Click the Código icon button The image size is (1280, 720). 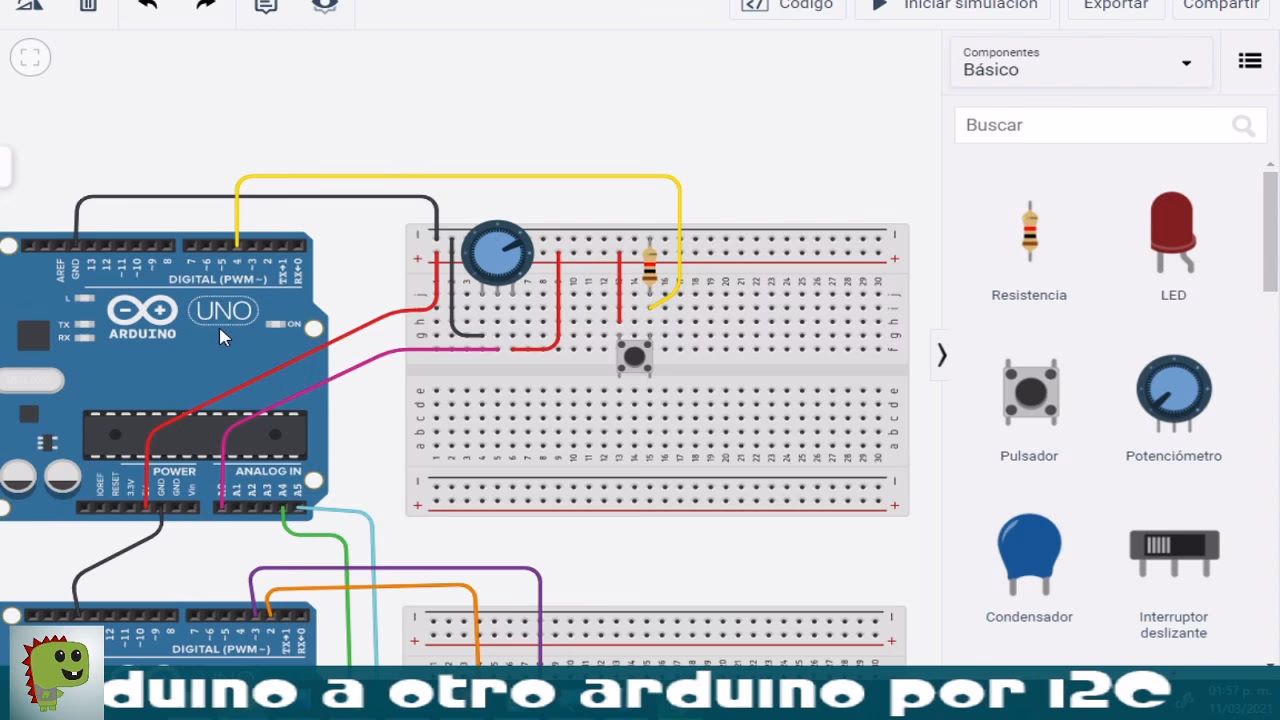coord(789,6)
